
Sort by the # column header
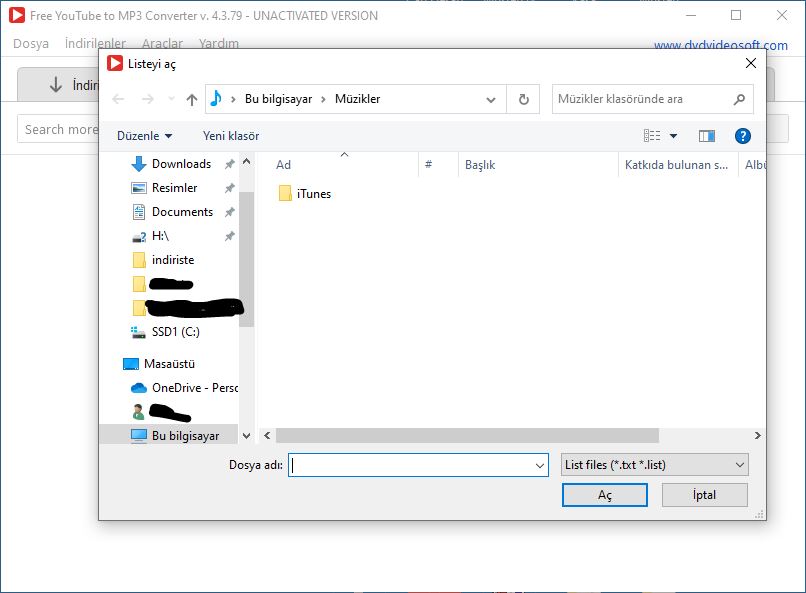point(428,164)
